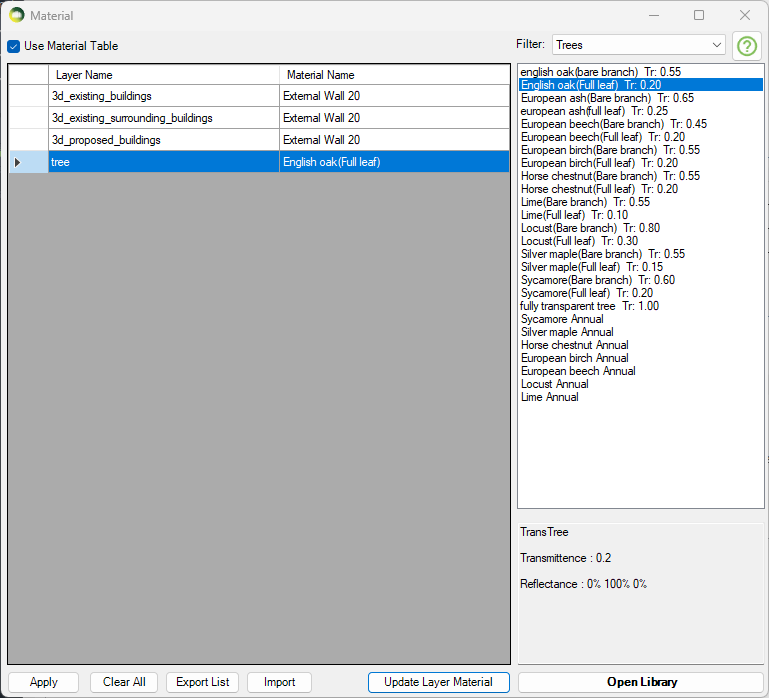
Task: Uncheck Use Material Table checkbox
Action: coord(14,46)
